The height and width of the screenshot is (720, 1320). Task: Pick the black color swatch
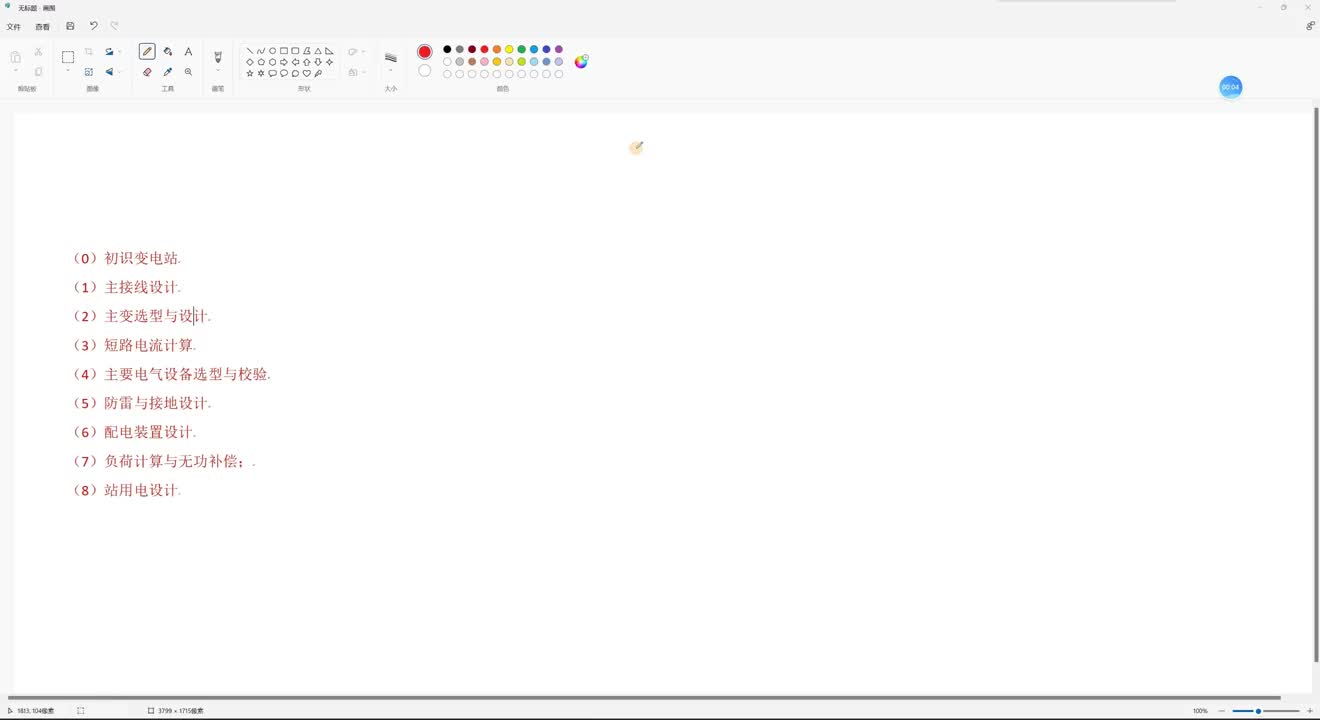447,49
